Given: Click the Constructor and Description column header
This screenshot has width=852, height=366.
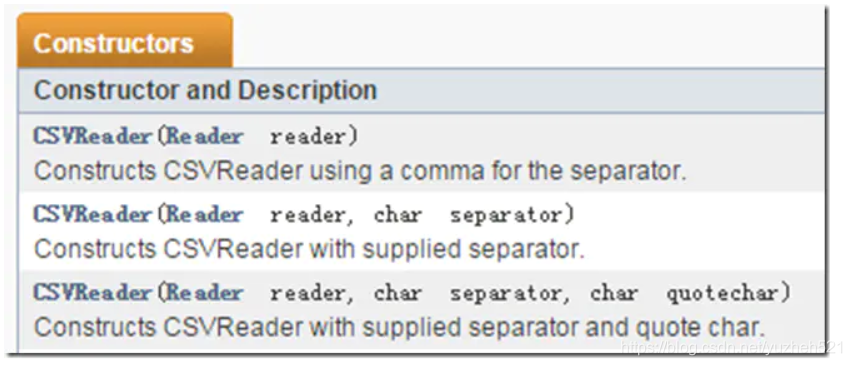Looking at the screenshot, I should pyautogui.click(x=205, y=90).
